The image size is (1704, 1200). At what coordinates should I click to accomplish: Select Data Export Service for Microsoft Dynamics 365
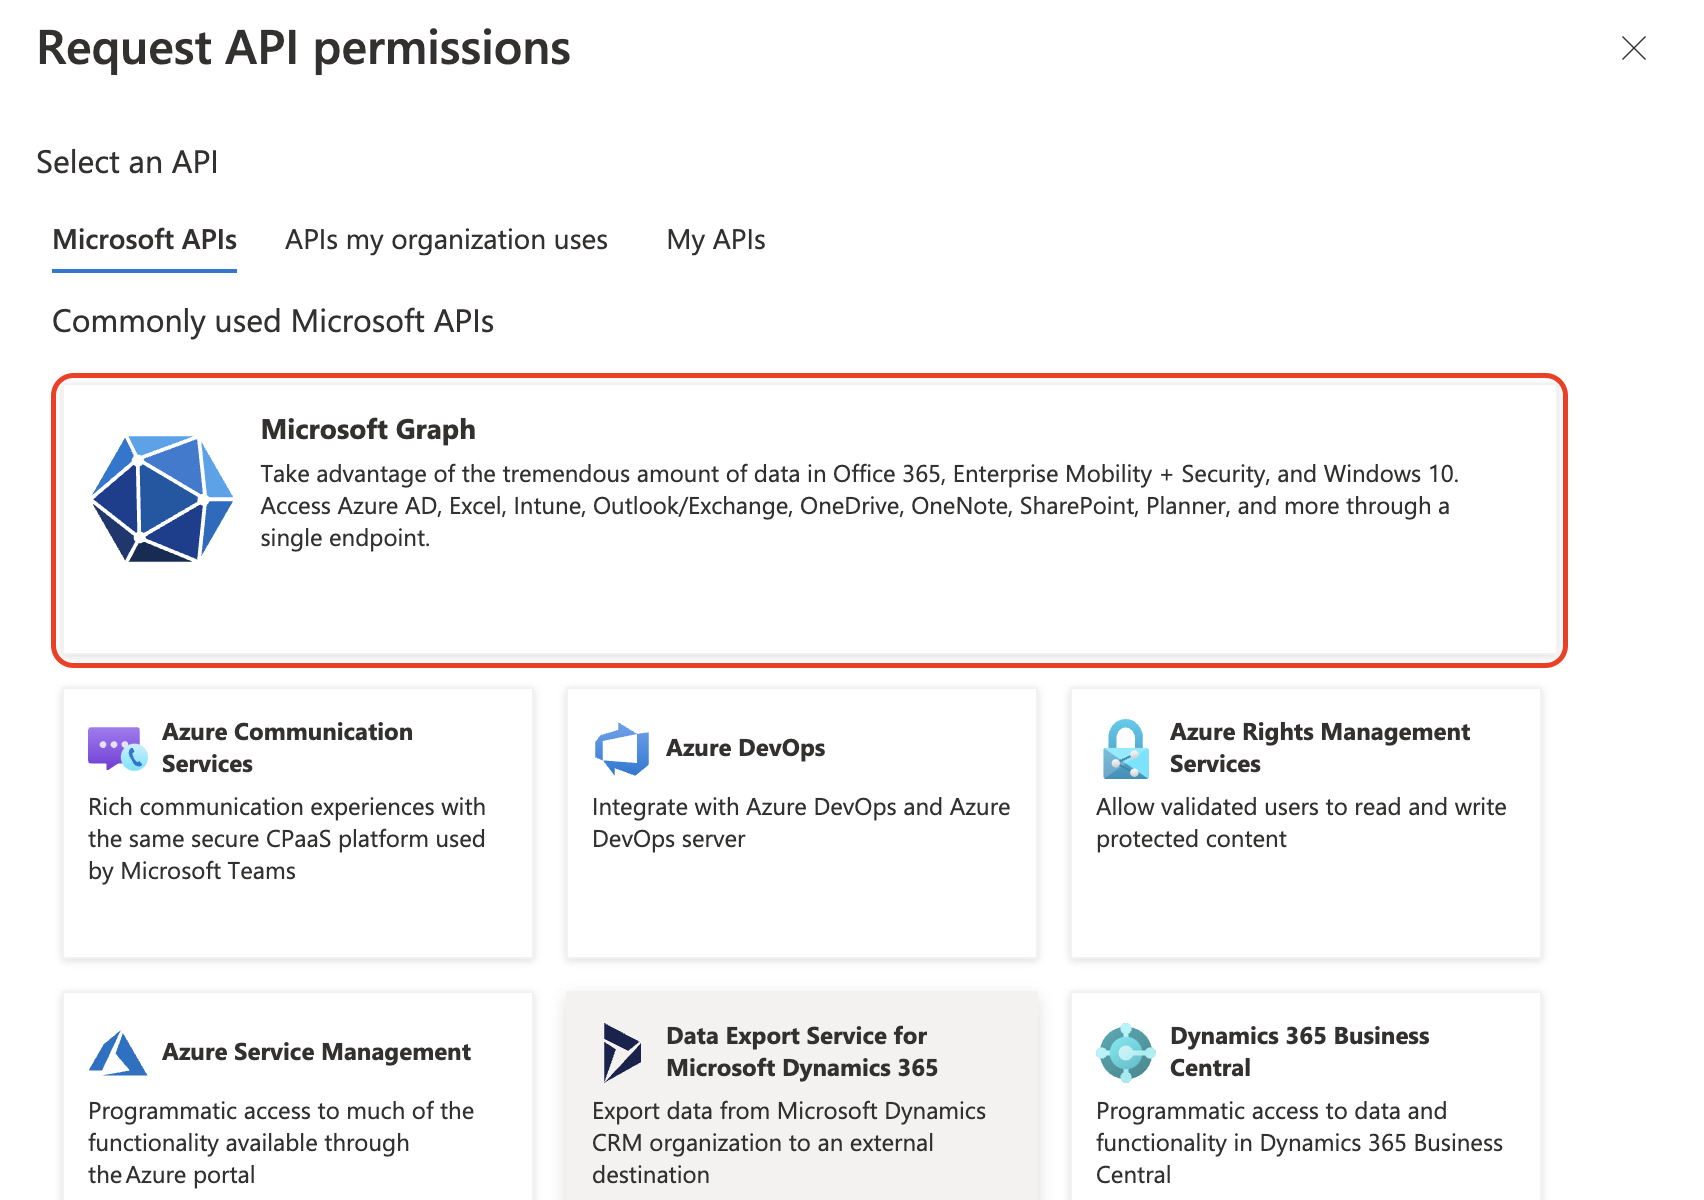(802, 1052)
